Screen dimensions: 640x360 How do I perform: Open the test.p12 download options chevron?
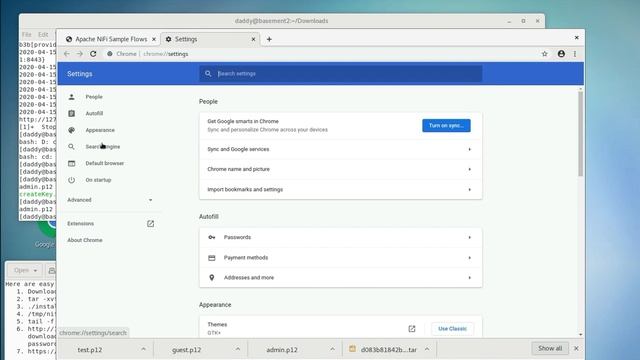[x=143, y=349]
